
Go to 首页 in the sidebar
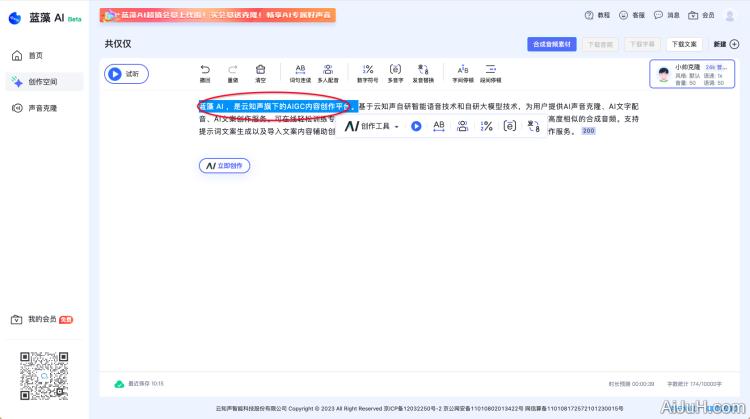point(36,56)
